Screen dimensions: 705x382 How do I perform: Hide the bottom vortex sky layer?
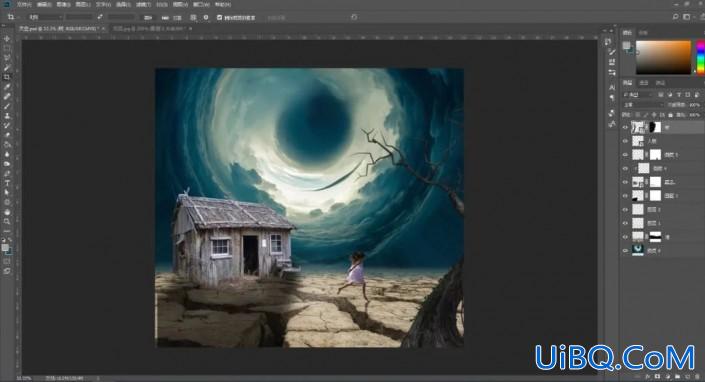pos(625,251)
